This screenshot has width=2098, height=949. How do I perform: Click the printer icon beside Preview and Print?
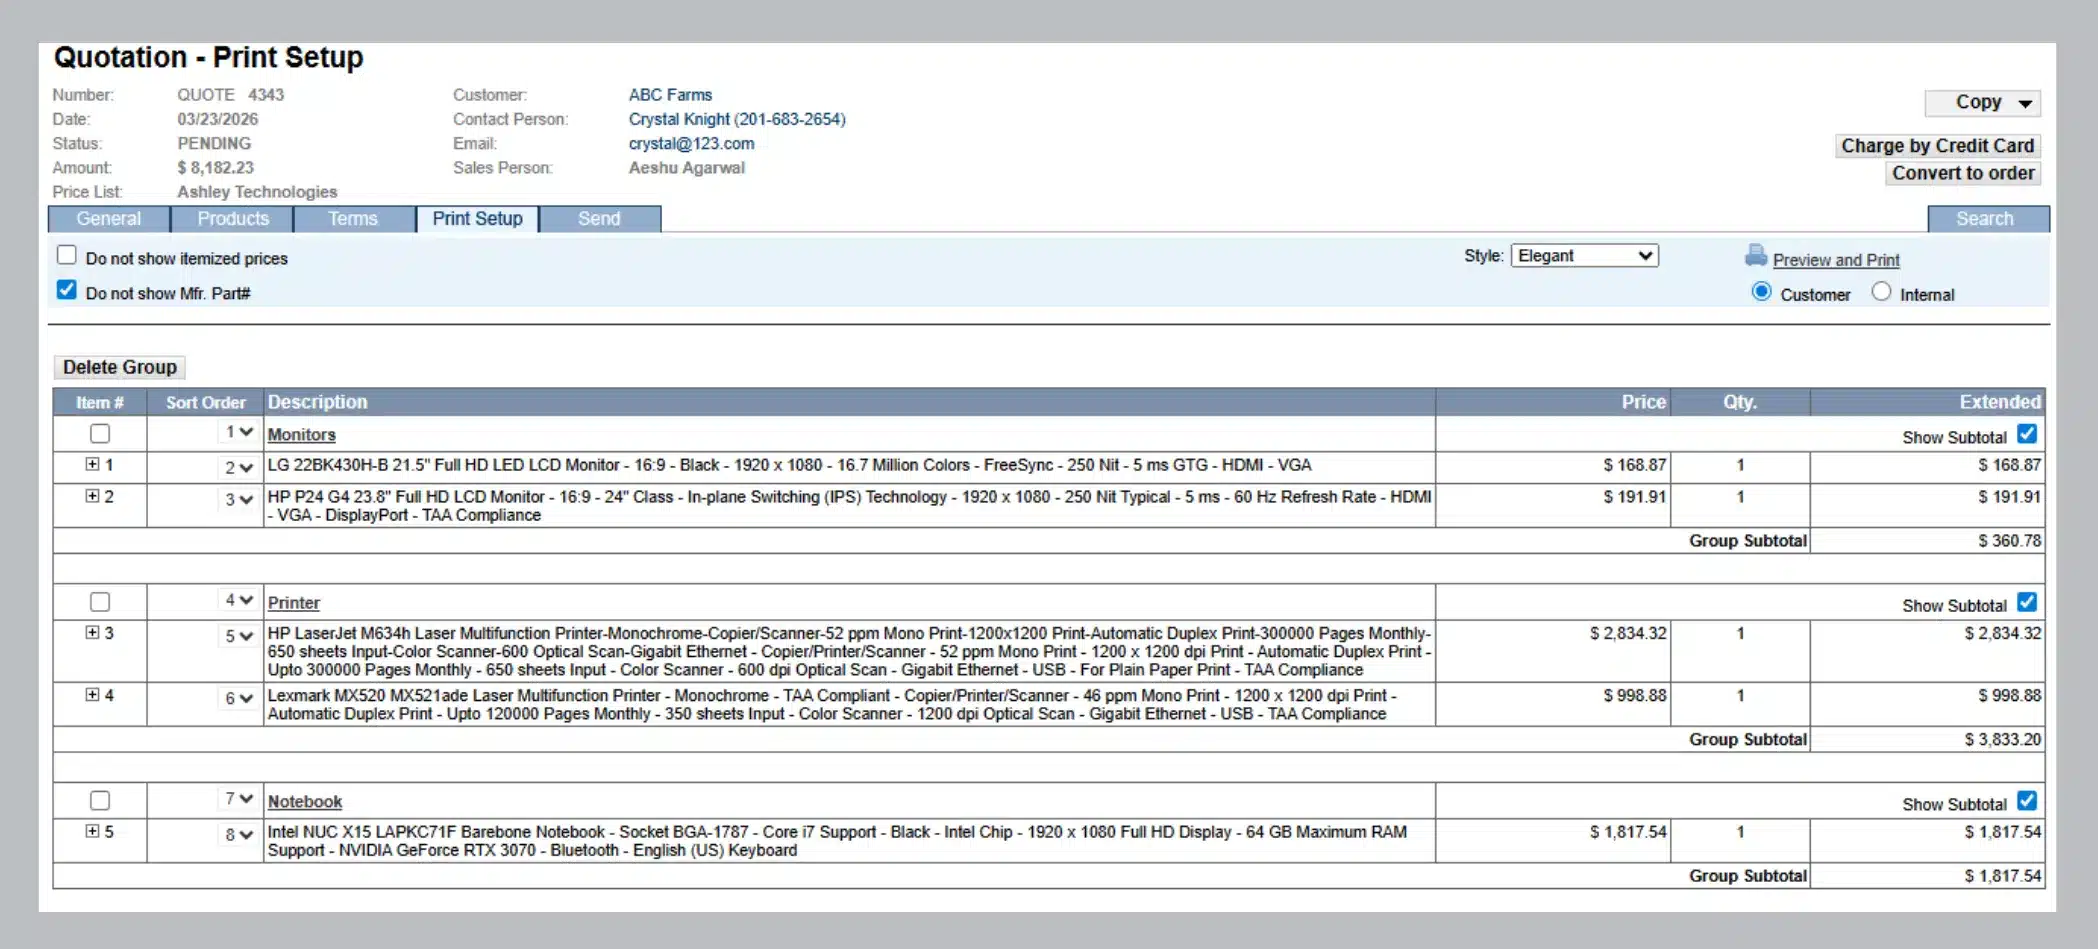[x=1755, y=256]
